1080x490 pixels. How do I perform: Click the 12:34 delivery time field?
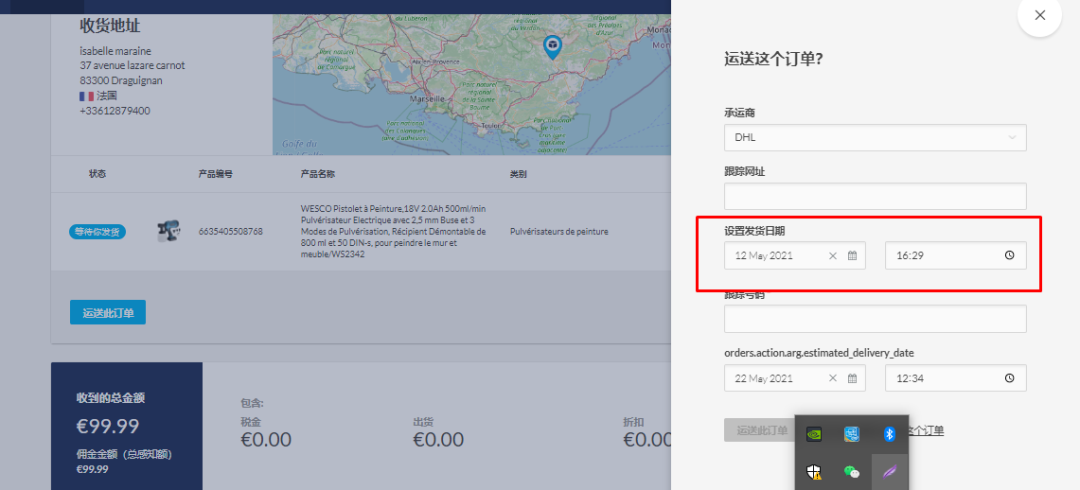point(955,378)
